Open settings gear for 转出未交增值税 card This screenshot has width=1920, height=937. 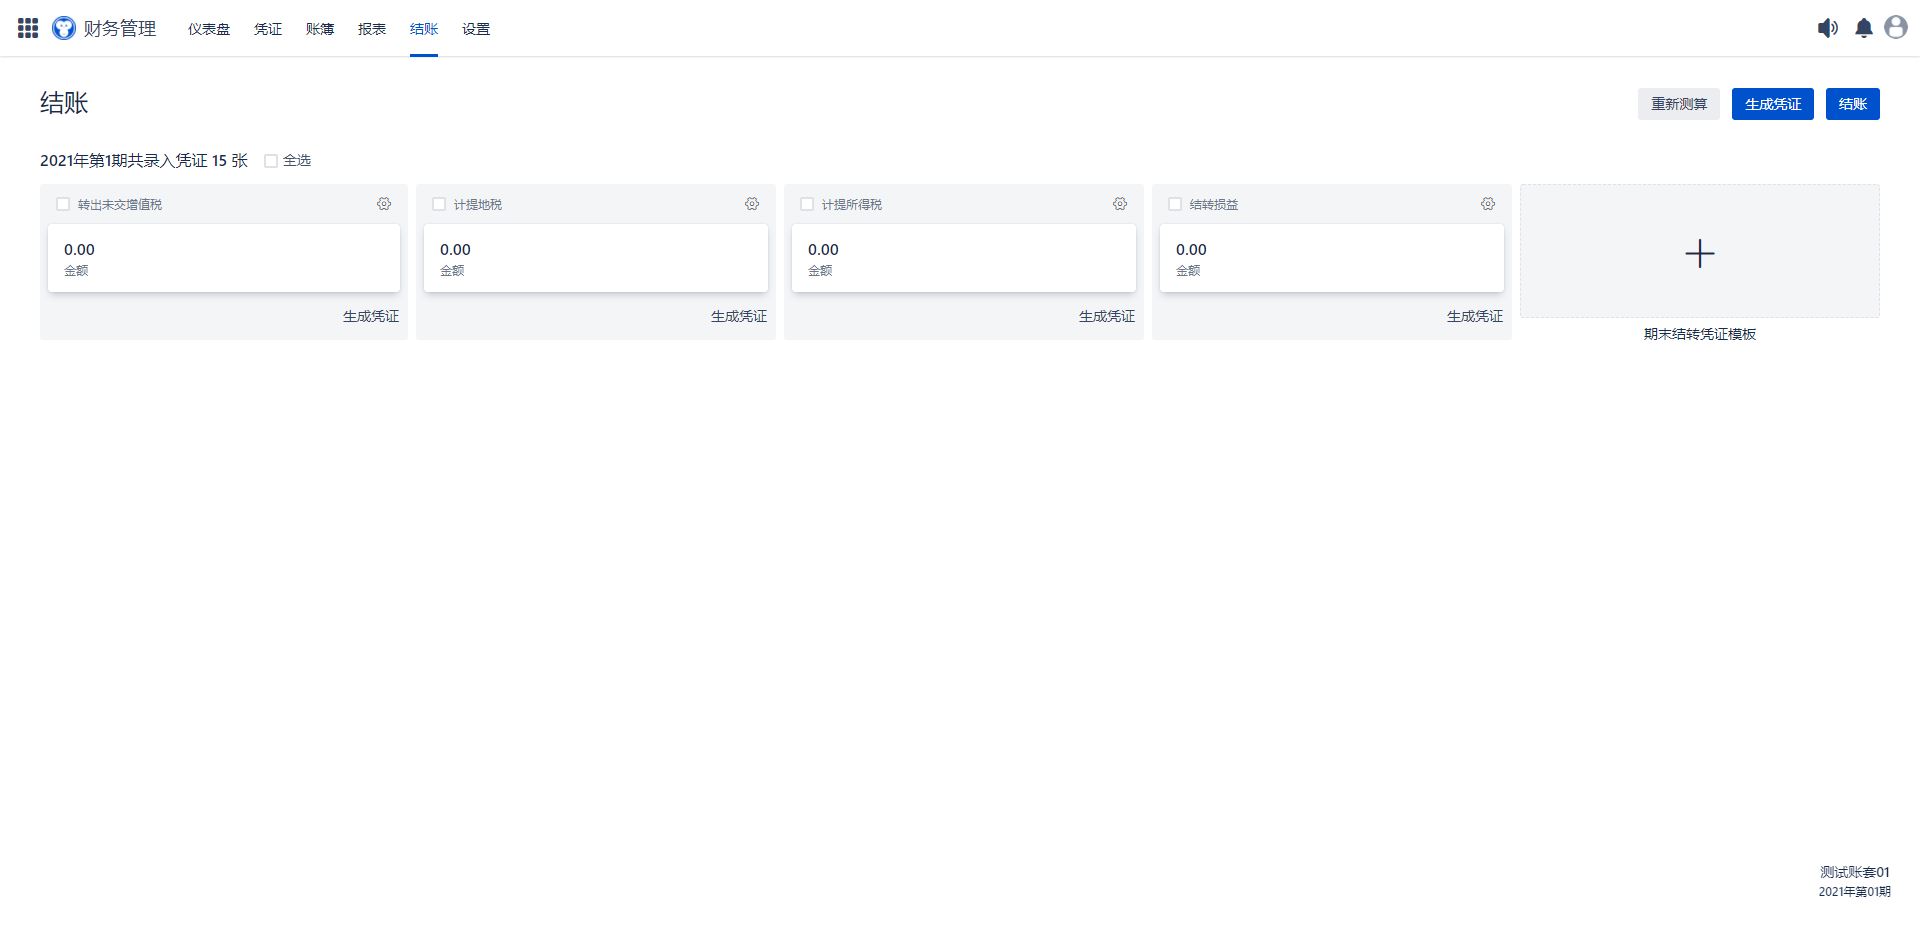[384, 204]
